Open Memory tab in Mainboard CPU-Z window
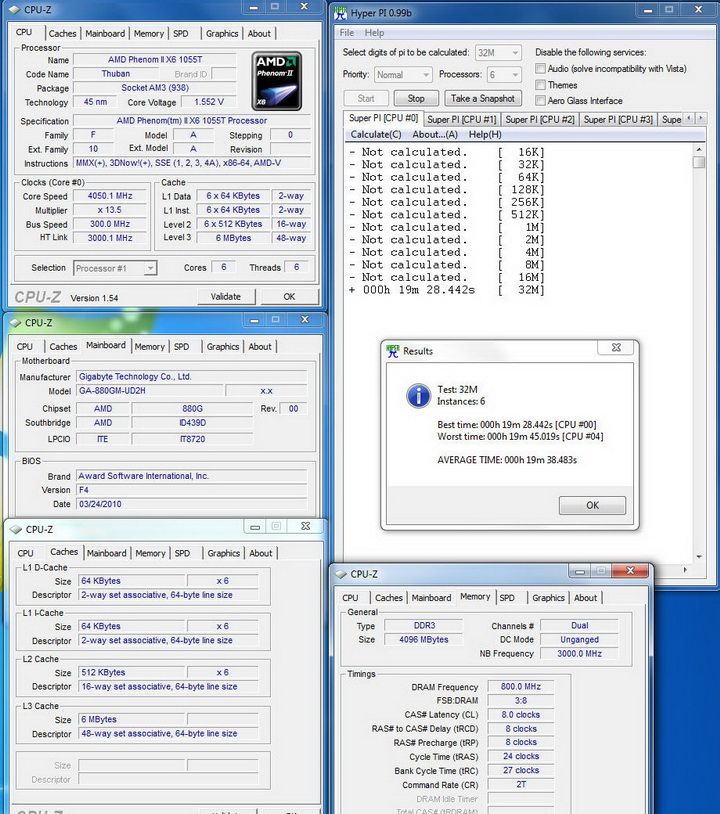The width and height of the screenshot is (720, 814). 150,346
